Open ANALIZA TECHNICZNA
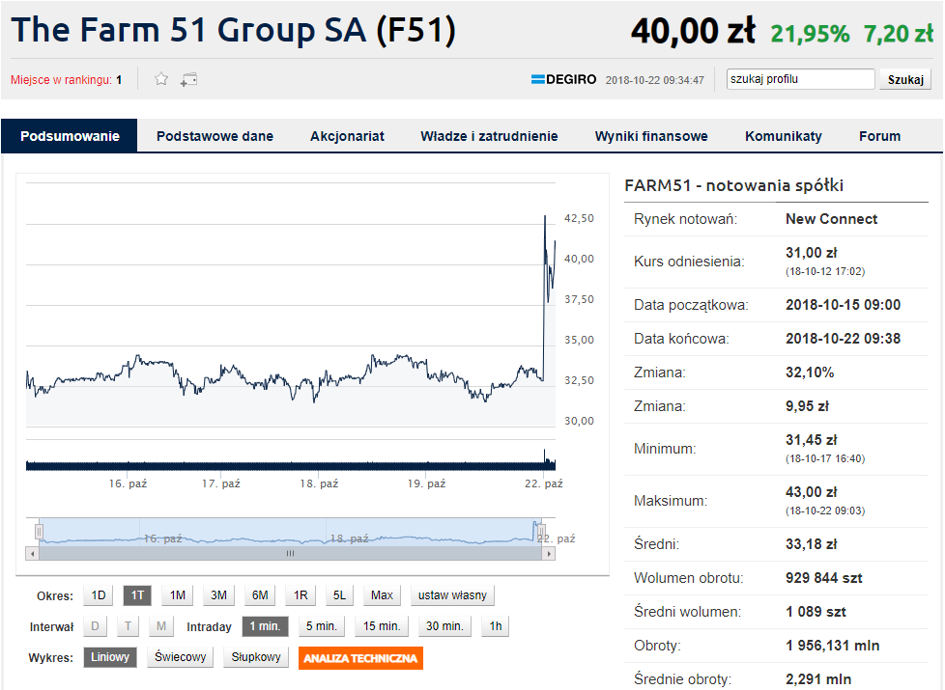This screenshot has height=690, width=945. 360,658
